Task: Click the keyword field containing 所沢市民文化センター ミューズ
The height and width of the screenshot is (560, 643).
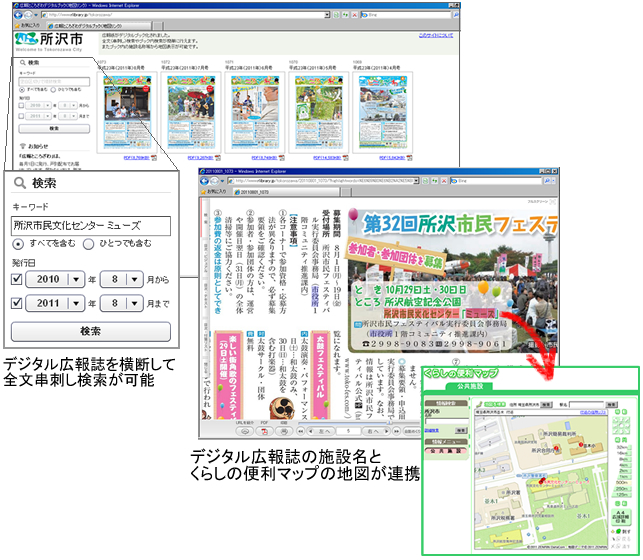Action: (90, 225)
